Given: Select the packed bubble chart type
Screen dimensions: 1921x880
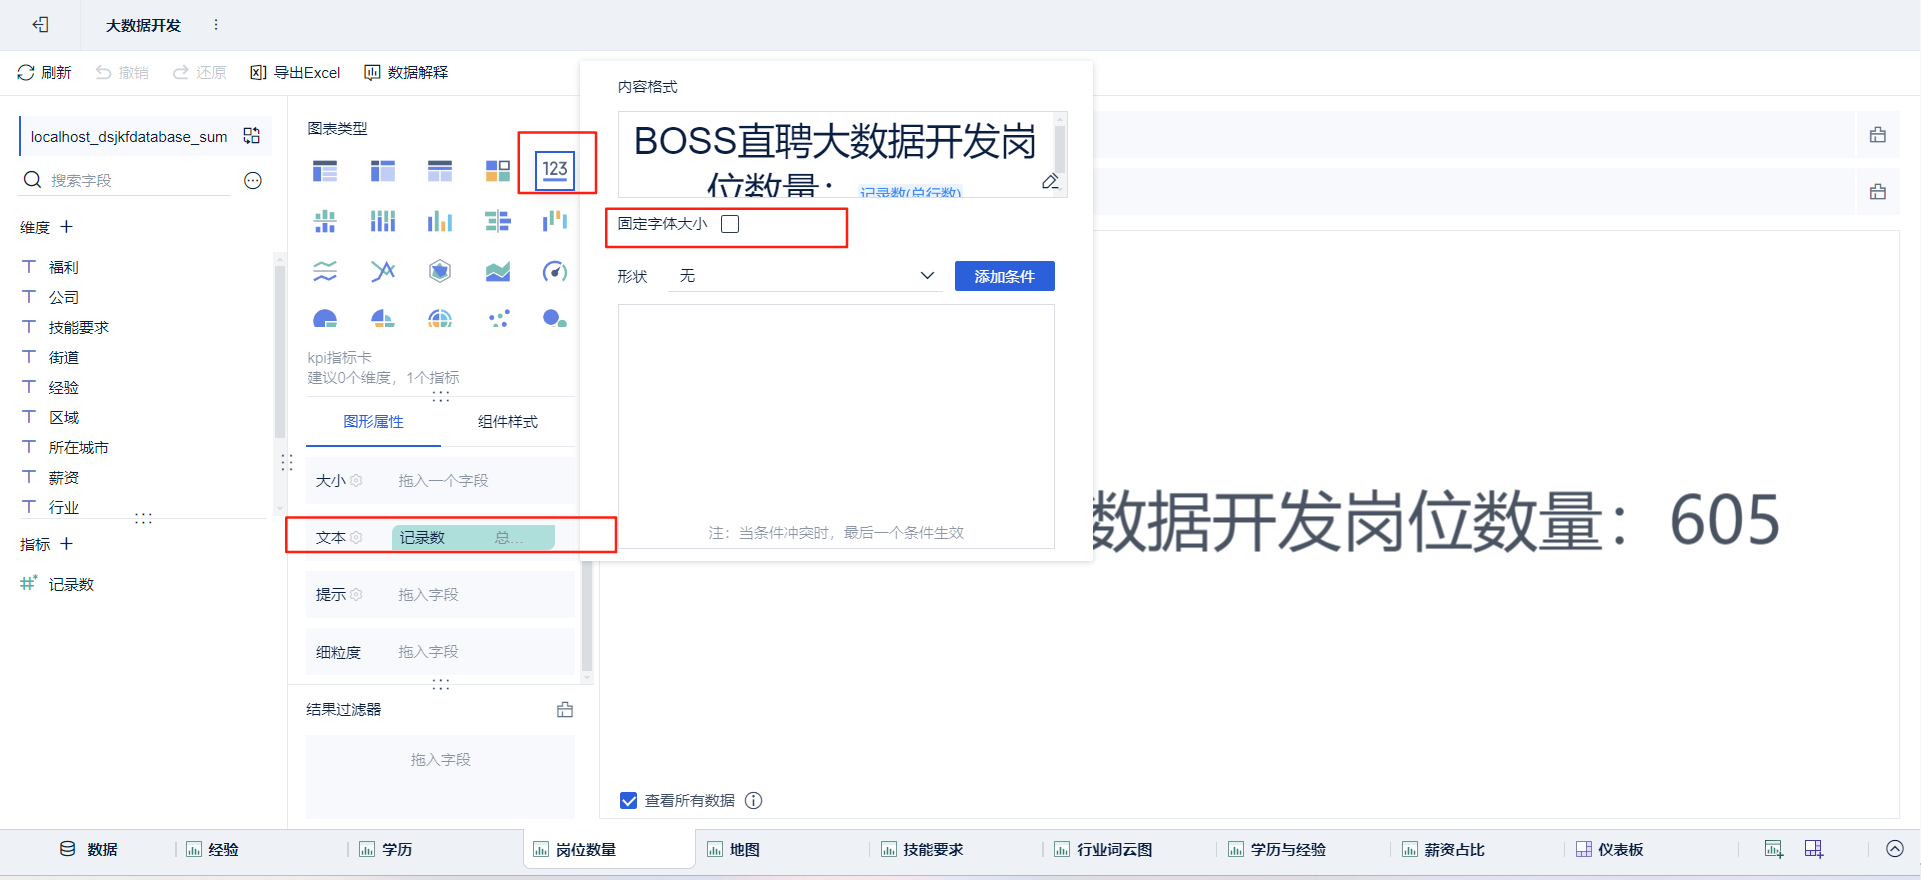Looking at the screenshot, I should pos(555,319).
